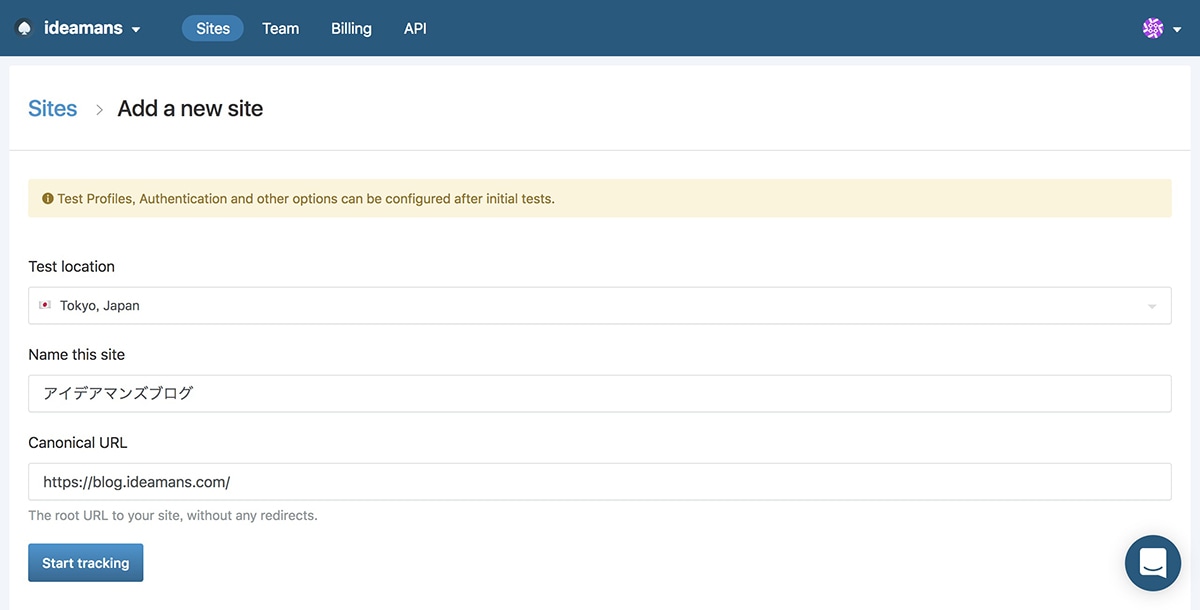Switch to the API tab

(x=415, y=28)
